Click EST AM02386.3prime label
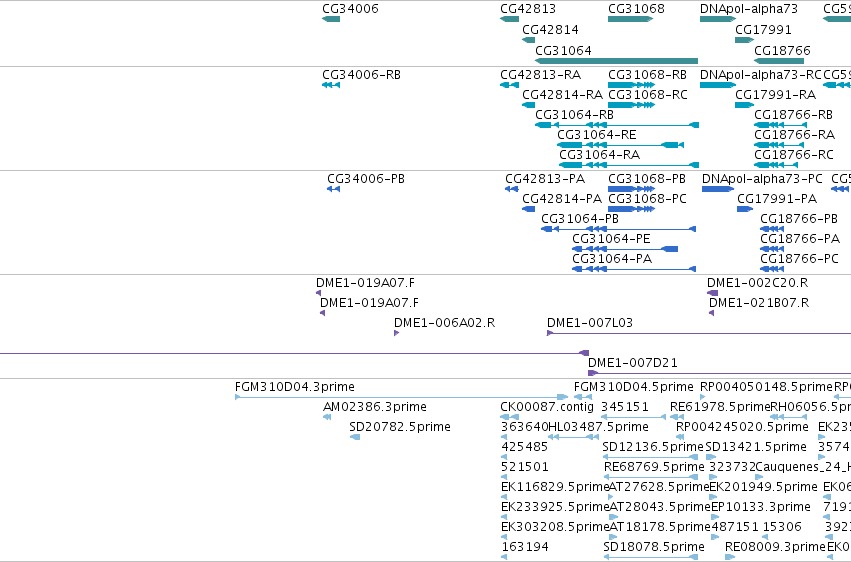This screenshot has height=562, width=851. tap(374, 407)
